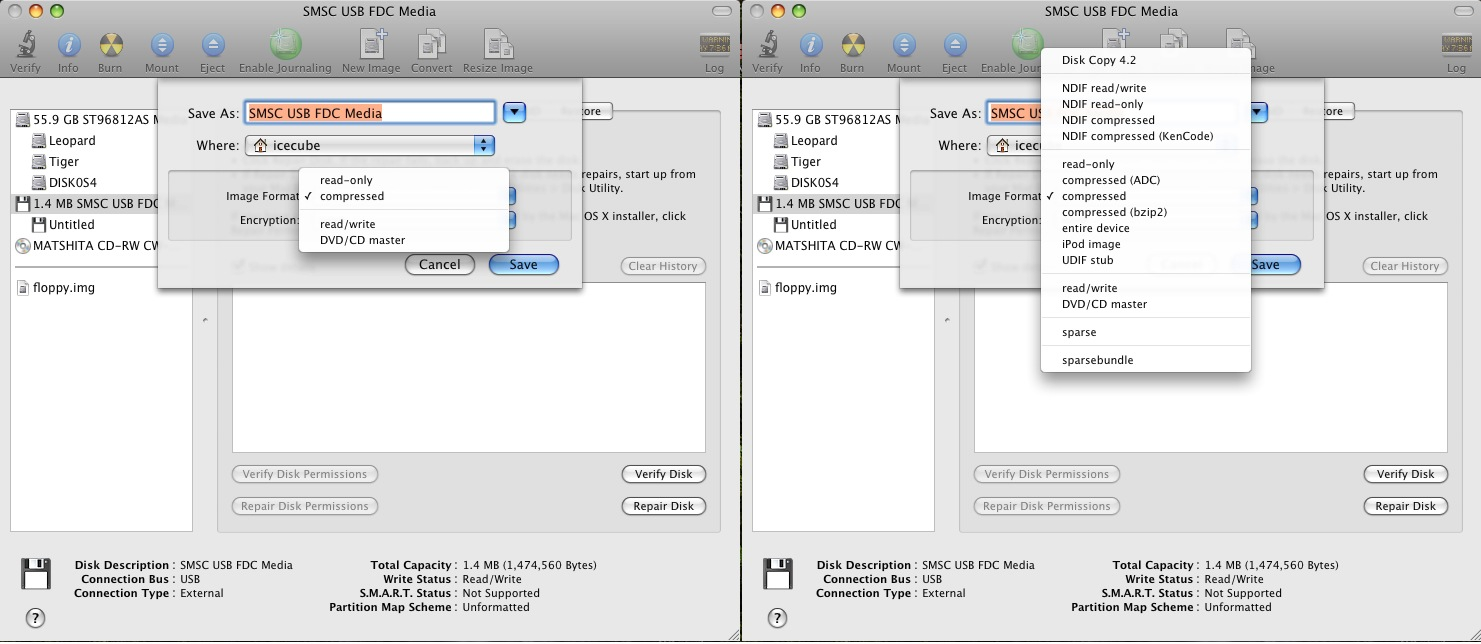This screenshot has height=644, width=1481.
Task: Open Info from the left window toolbar
Action: [x=68, y=45]
